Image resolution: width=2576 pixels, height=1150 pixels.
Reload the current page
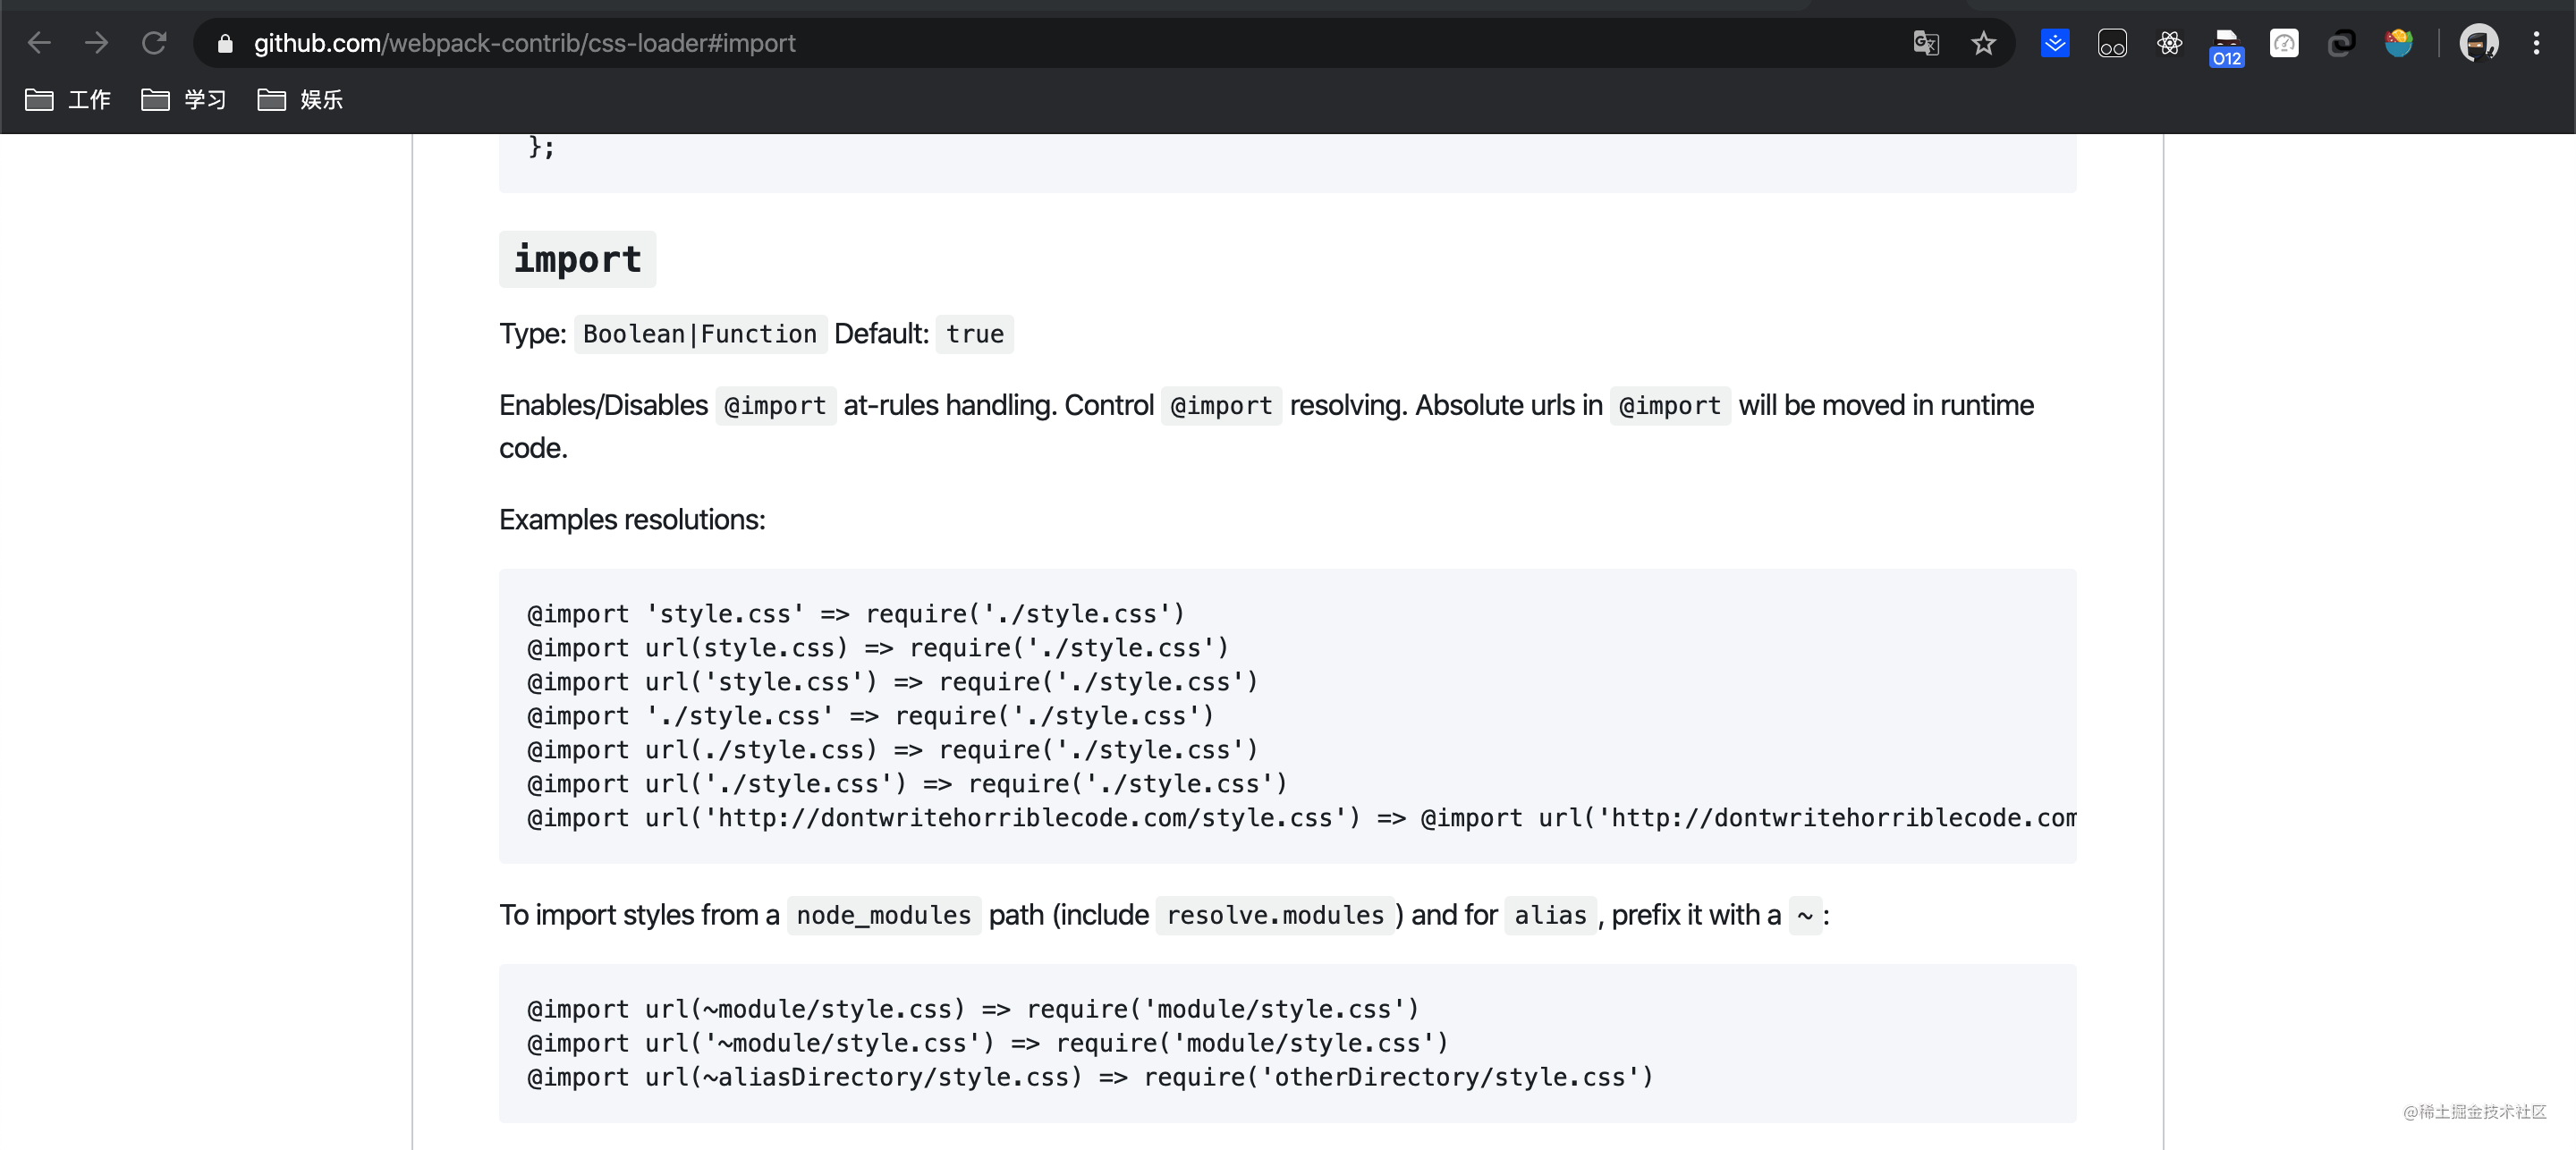(154, 43)
